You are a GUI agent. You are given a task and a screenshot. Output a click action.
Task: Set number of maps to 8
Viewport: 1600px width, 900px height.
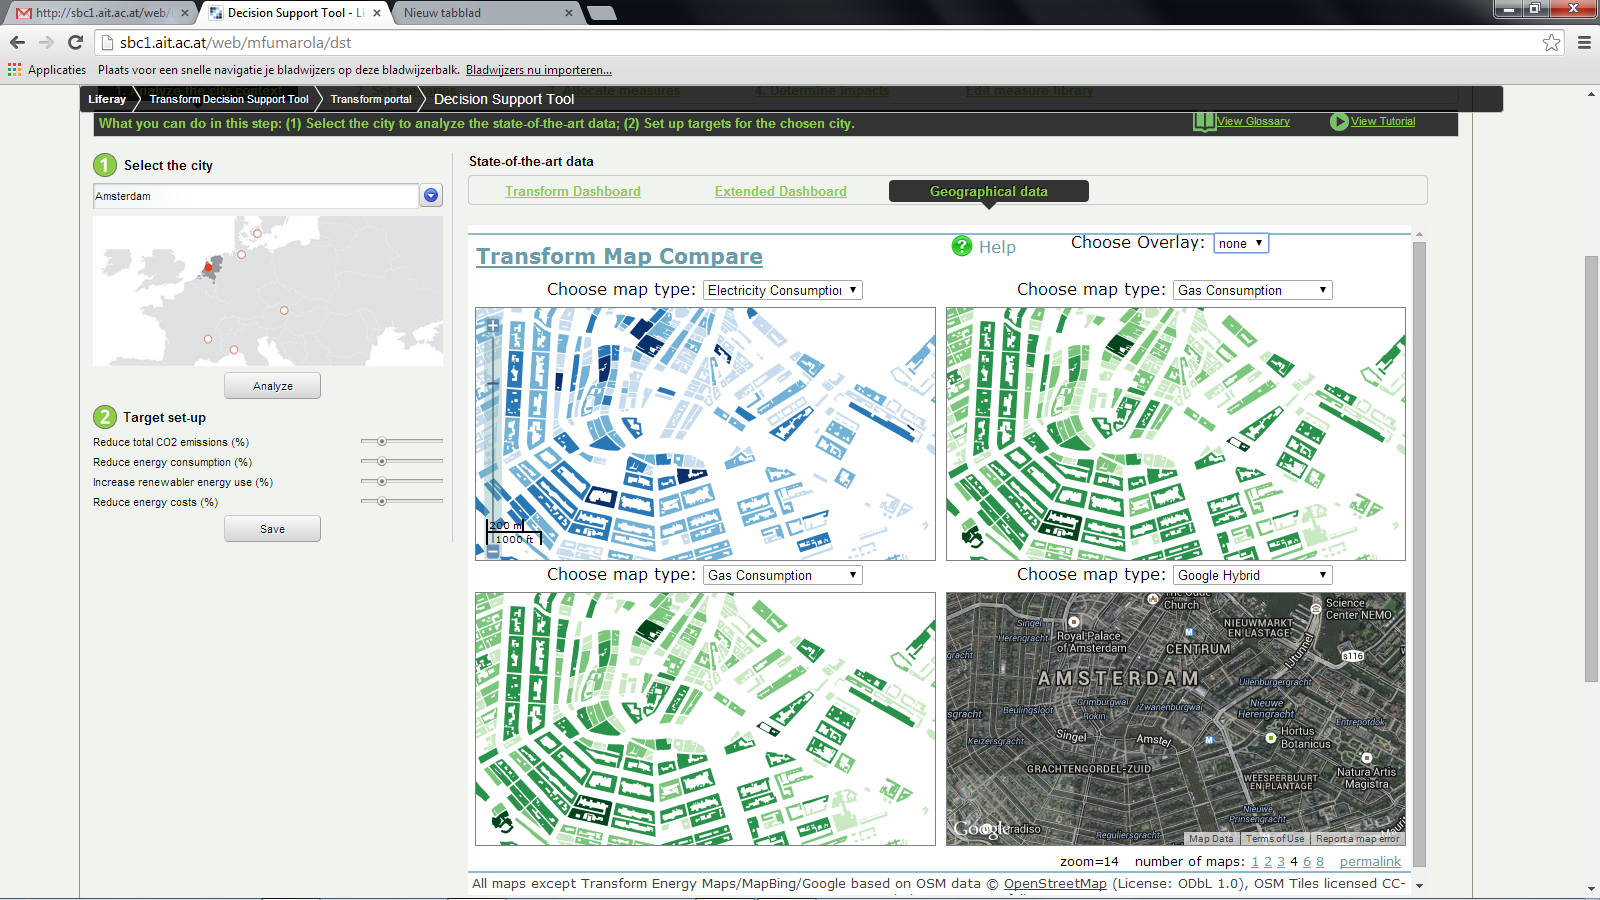1320,861
